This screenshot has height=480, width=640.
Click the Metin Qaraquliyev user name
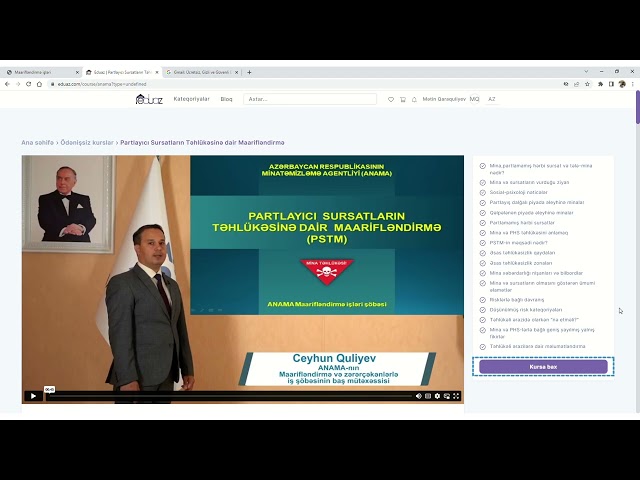[x=444, y=99]
